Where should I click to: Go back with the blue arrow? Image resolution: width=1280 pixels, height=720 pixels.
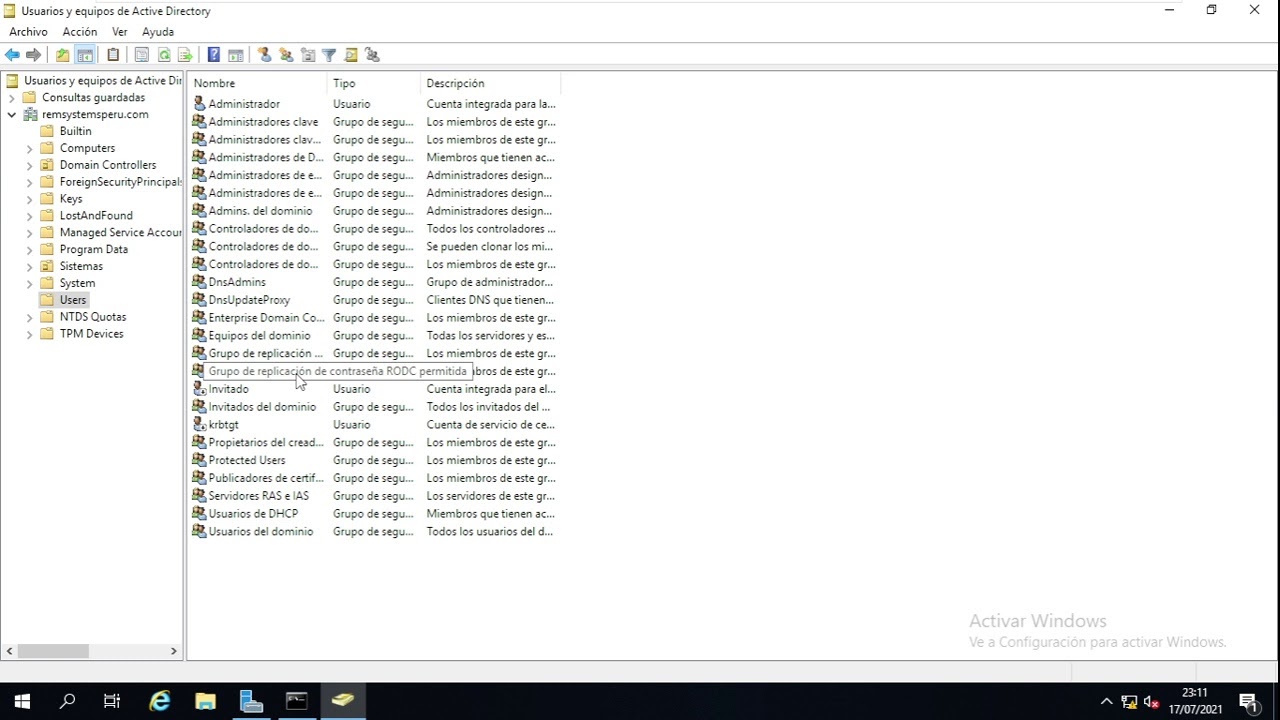(x=12, y=55)
